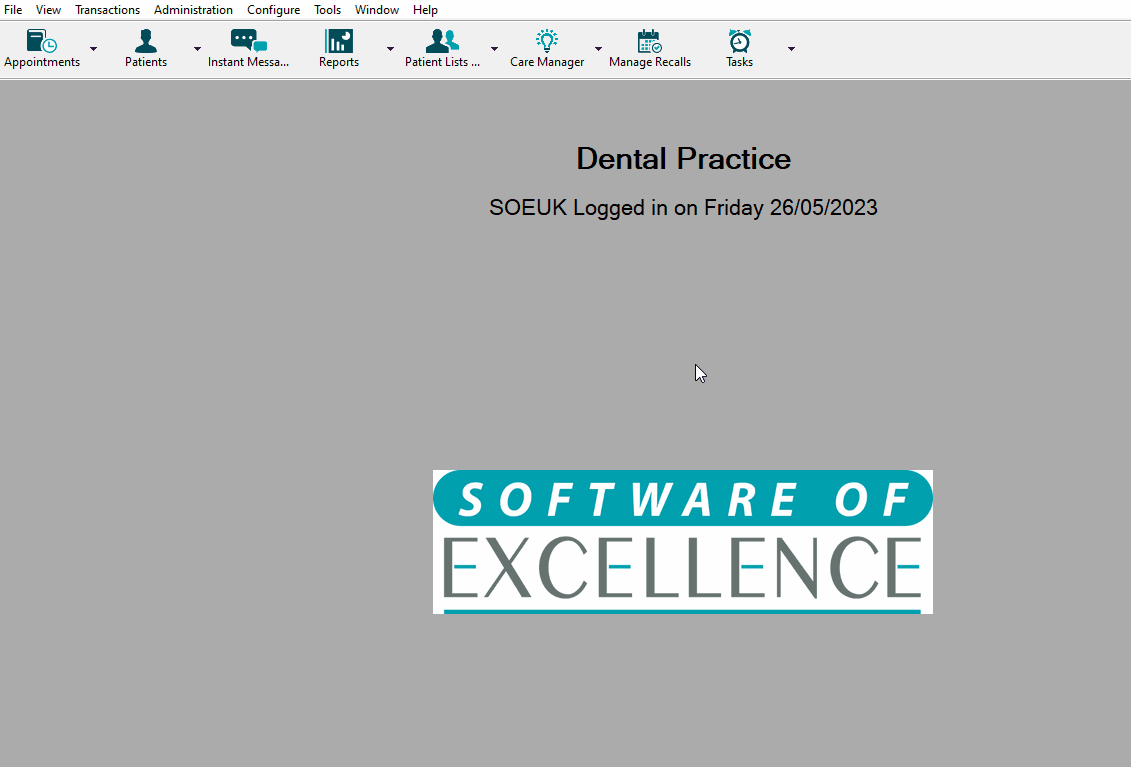This screenshot has width=1131, height=767.
Task: Open the Window menu
Action: 377,10
